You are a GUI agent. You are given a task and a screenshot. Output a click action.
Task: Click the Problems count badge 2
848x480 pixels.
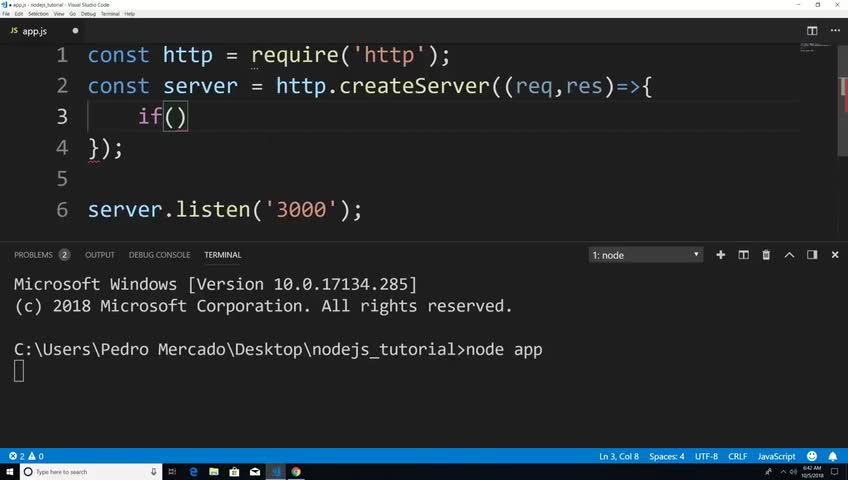pos(64,255)
